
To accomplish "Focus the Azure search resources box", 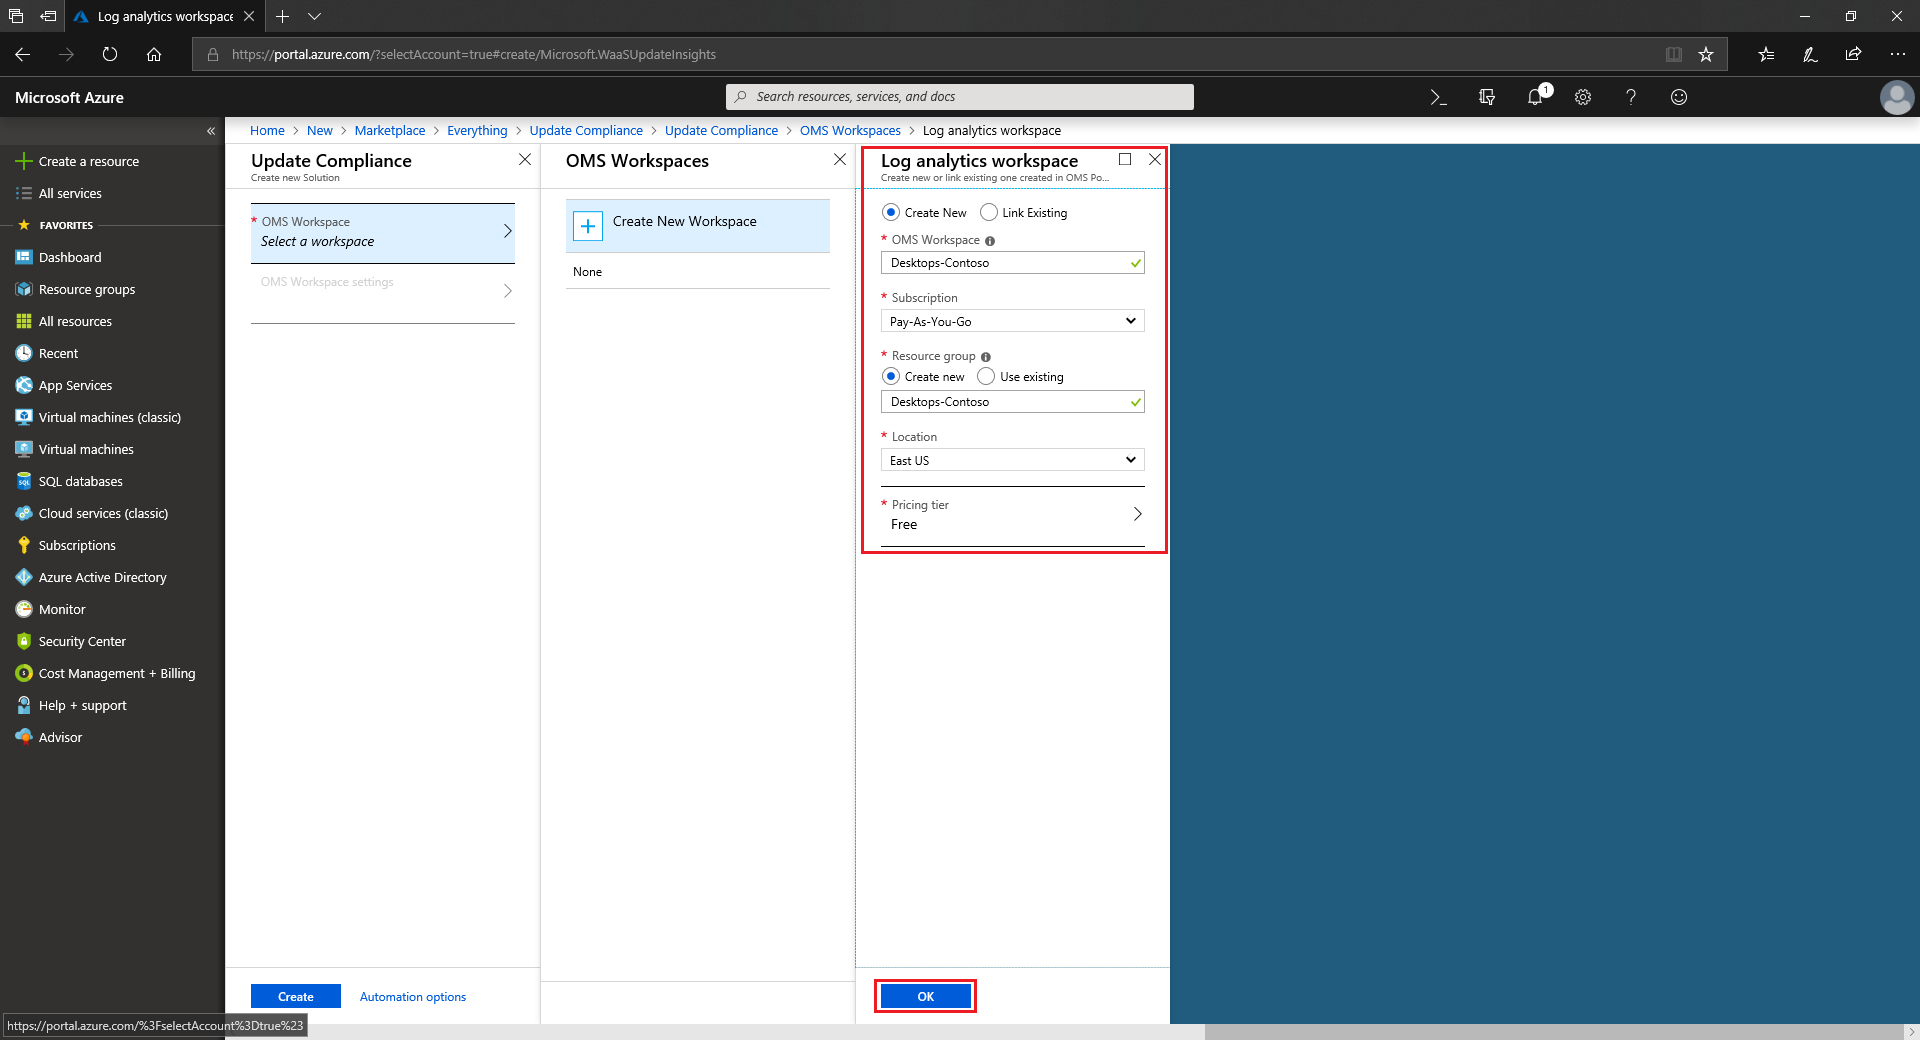I will coord(959,97).
